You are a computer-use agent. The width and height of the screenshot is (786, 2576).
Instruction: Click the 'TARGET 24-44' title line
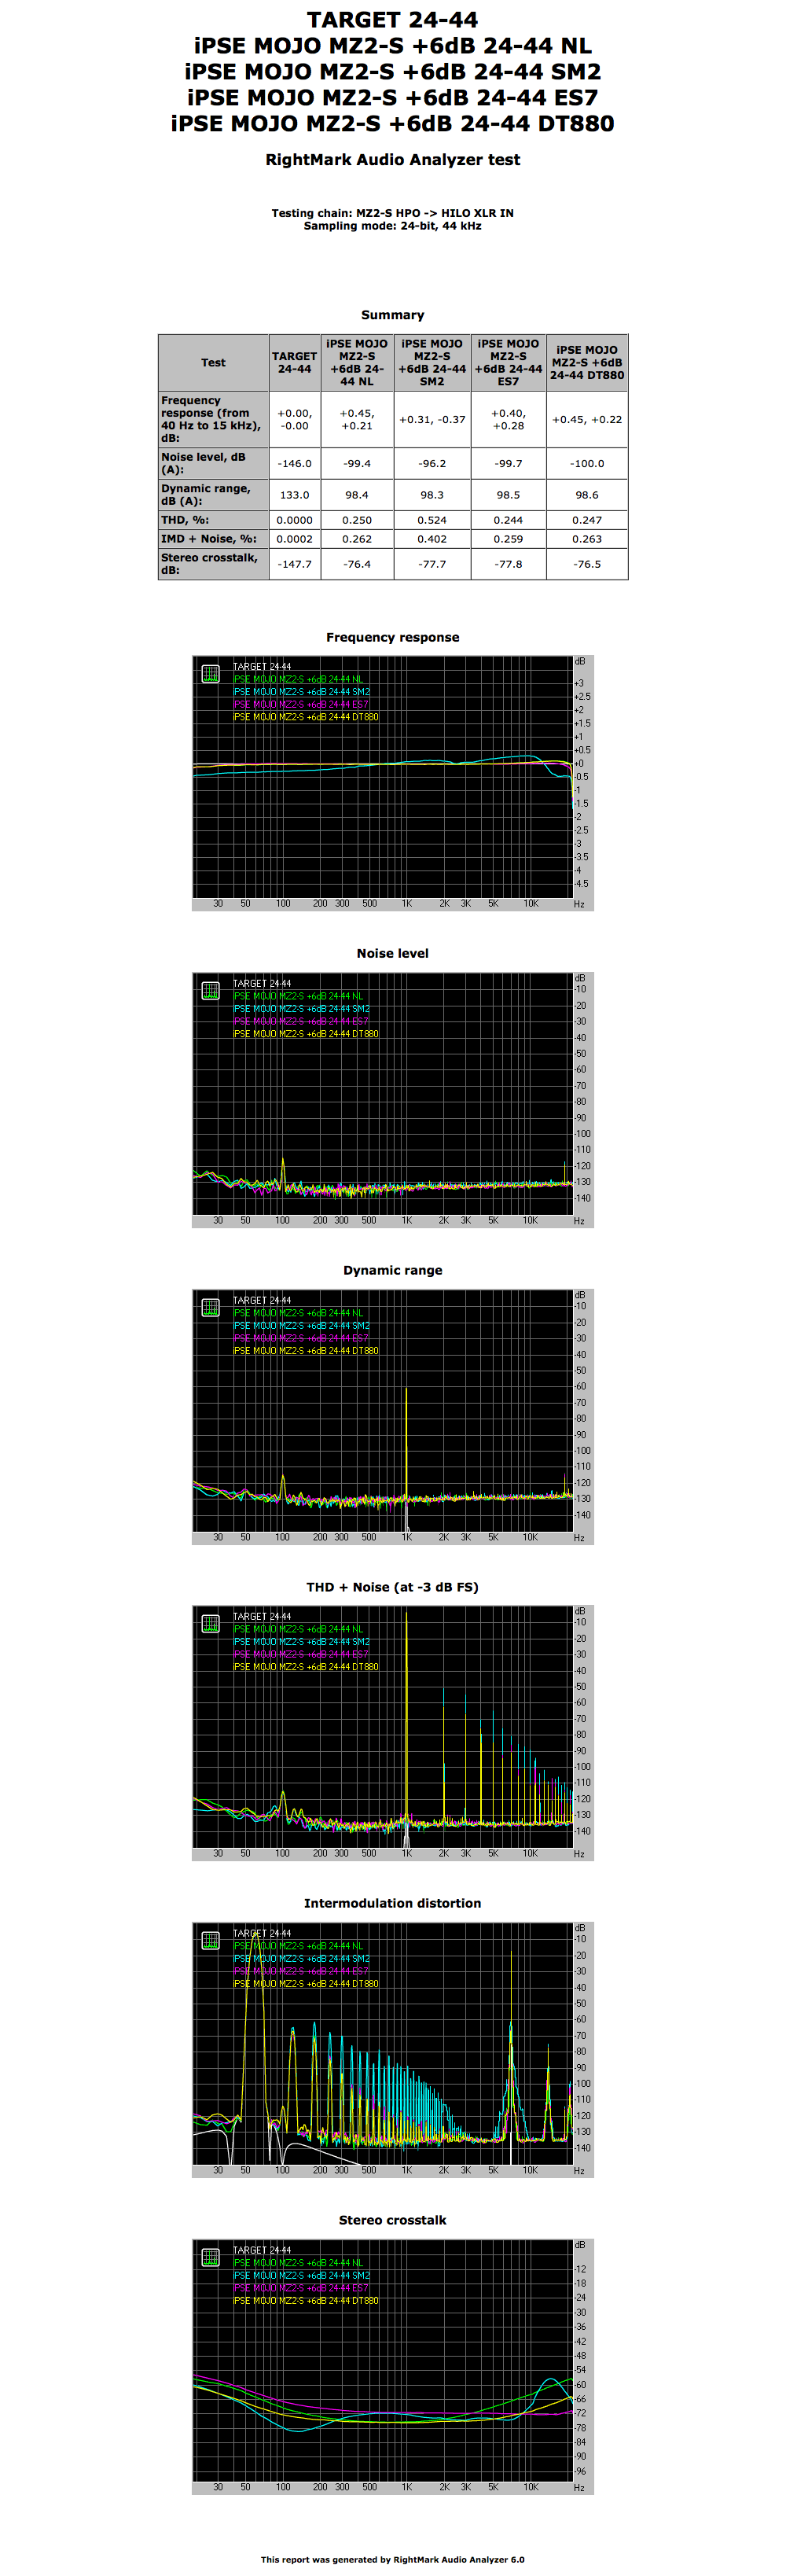393,20
